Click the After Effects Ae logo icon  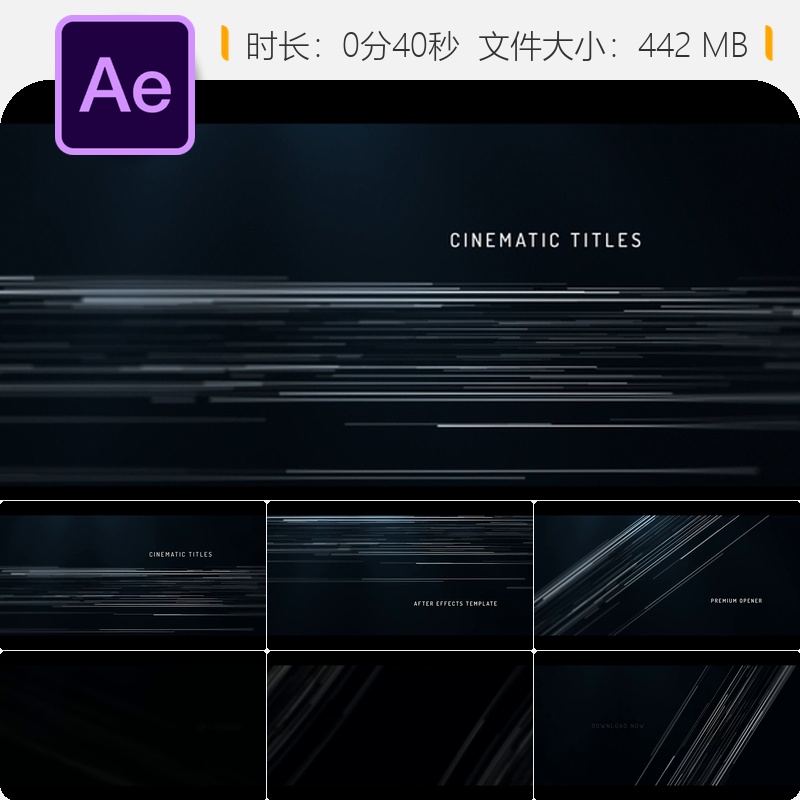click(x=125, y=85)
